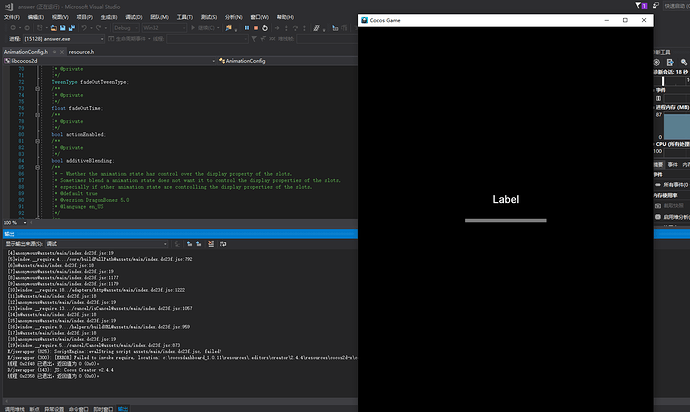Go to previous message in Output
Viewport: 690px width, 412px height.
click(190, 244)
